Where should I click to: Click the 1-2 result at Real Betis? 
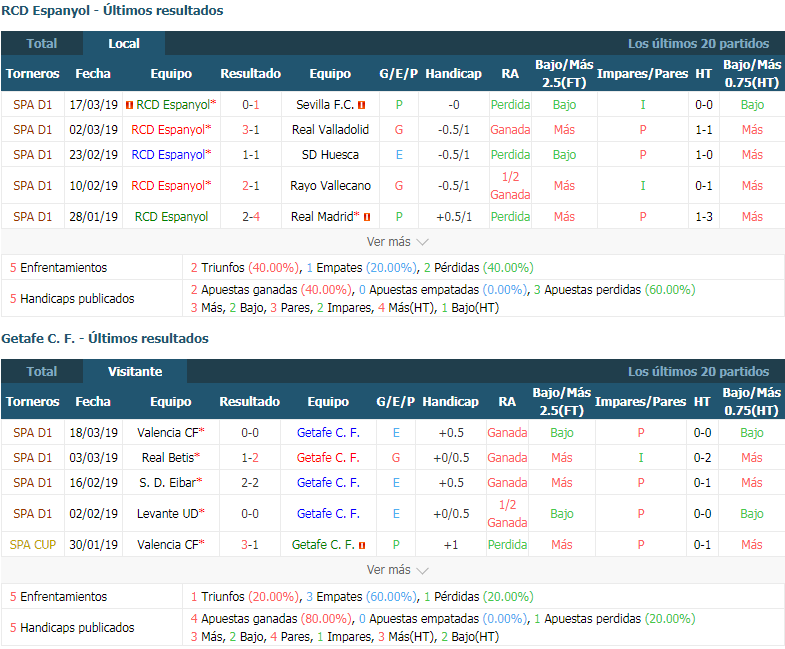[250, 458]
